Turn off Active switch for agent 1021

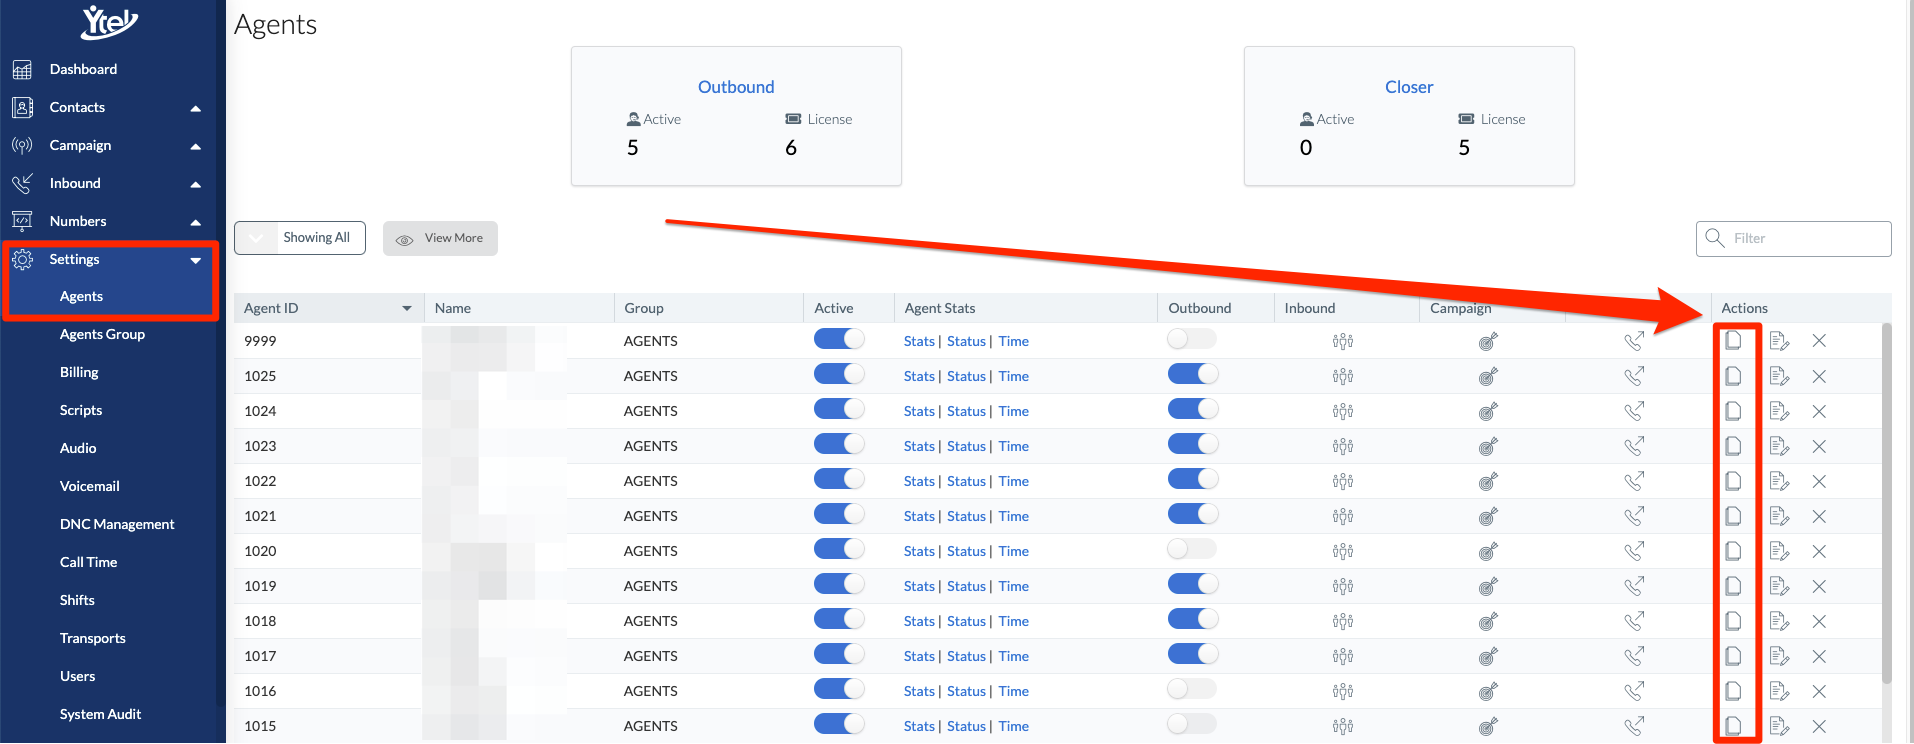pos(839,514)
